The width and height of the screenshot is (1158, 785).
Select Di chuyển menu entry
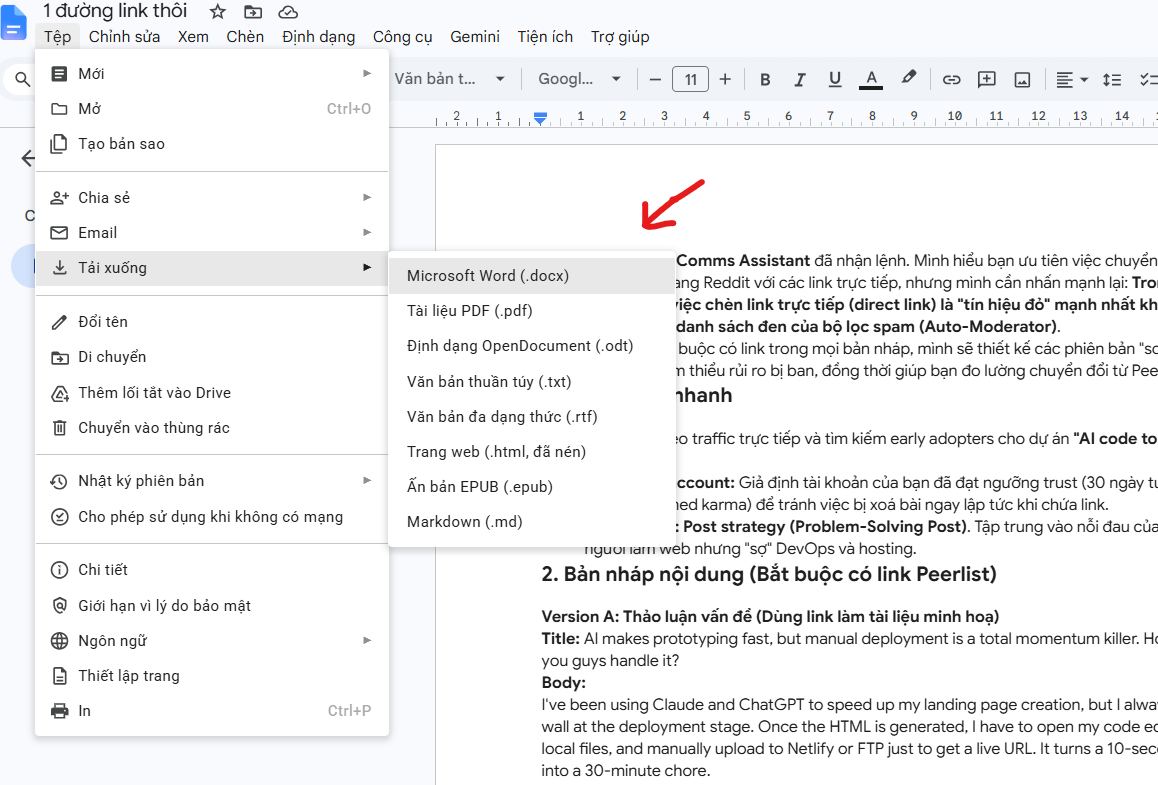pyautogui.click(x=212, y=357)
